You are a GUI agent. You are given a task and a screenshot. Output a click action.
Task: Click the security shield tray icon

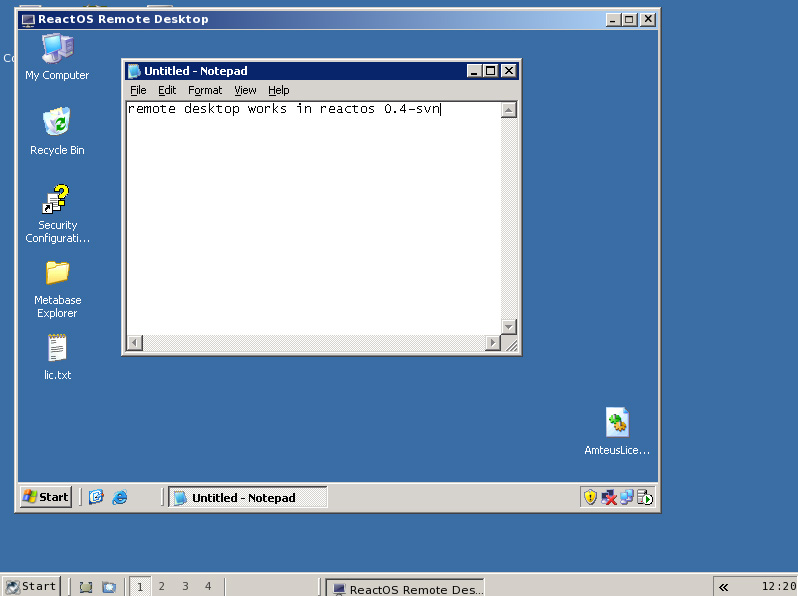[x=590, y=497]
